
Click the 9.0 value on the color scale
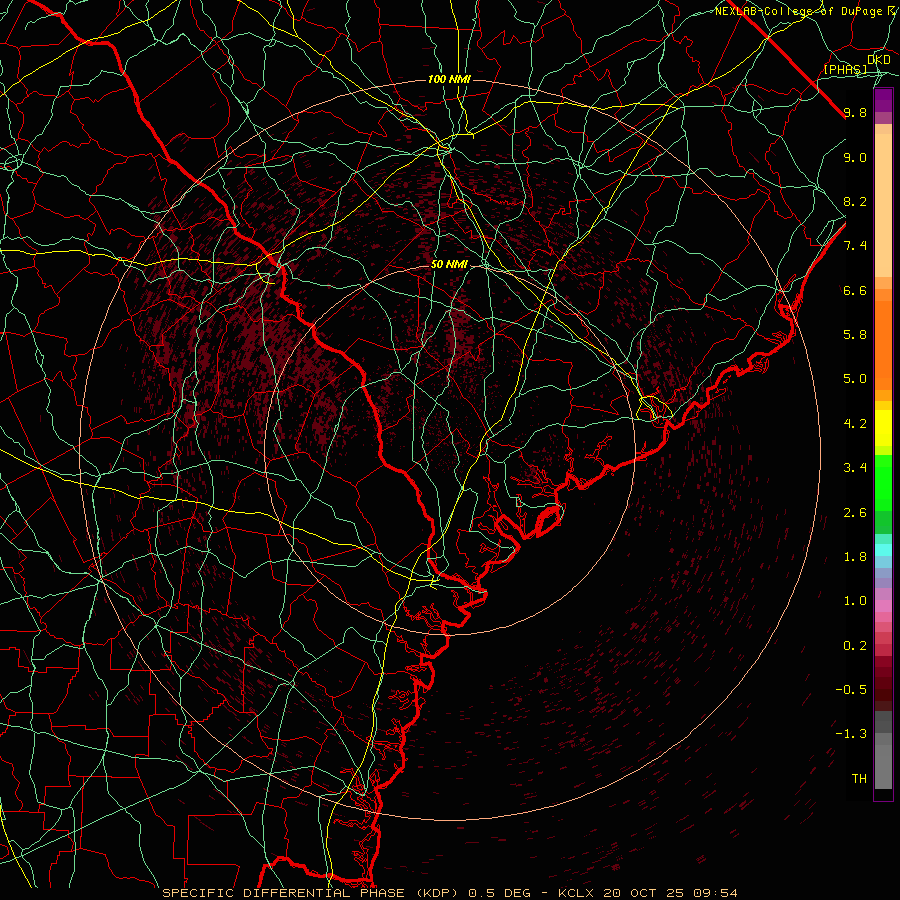(855, 157)
